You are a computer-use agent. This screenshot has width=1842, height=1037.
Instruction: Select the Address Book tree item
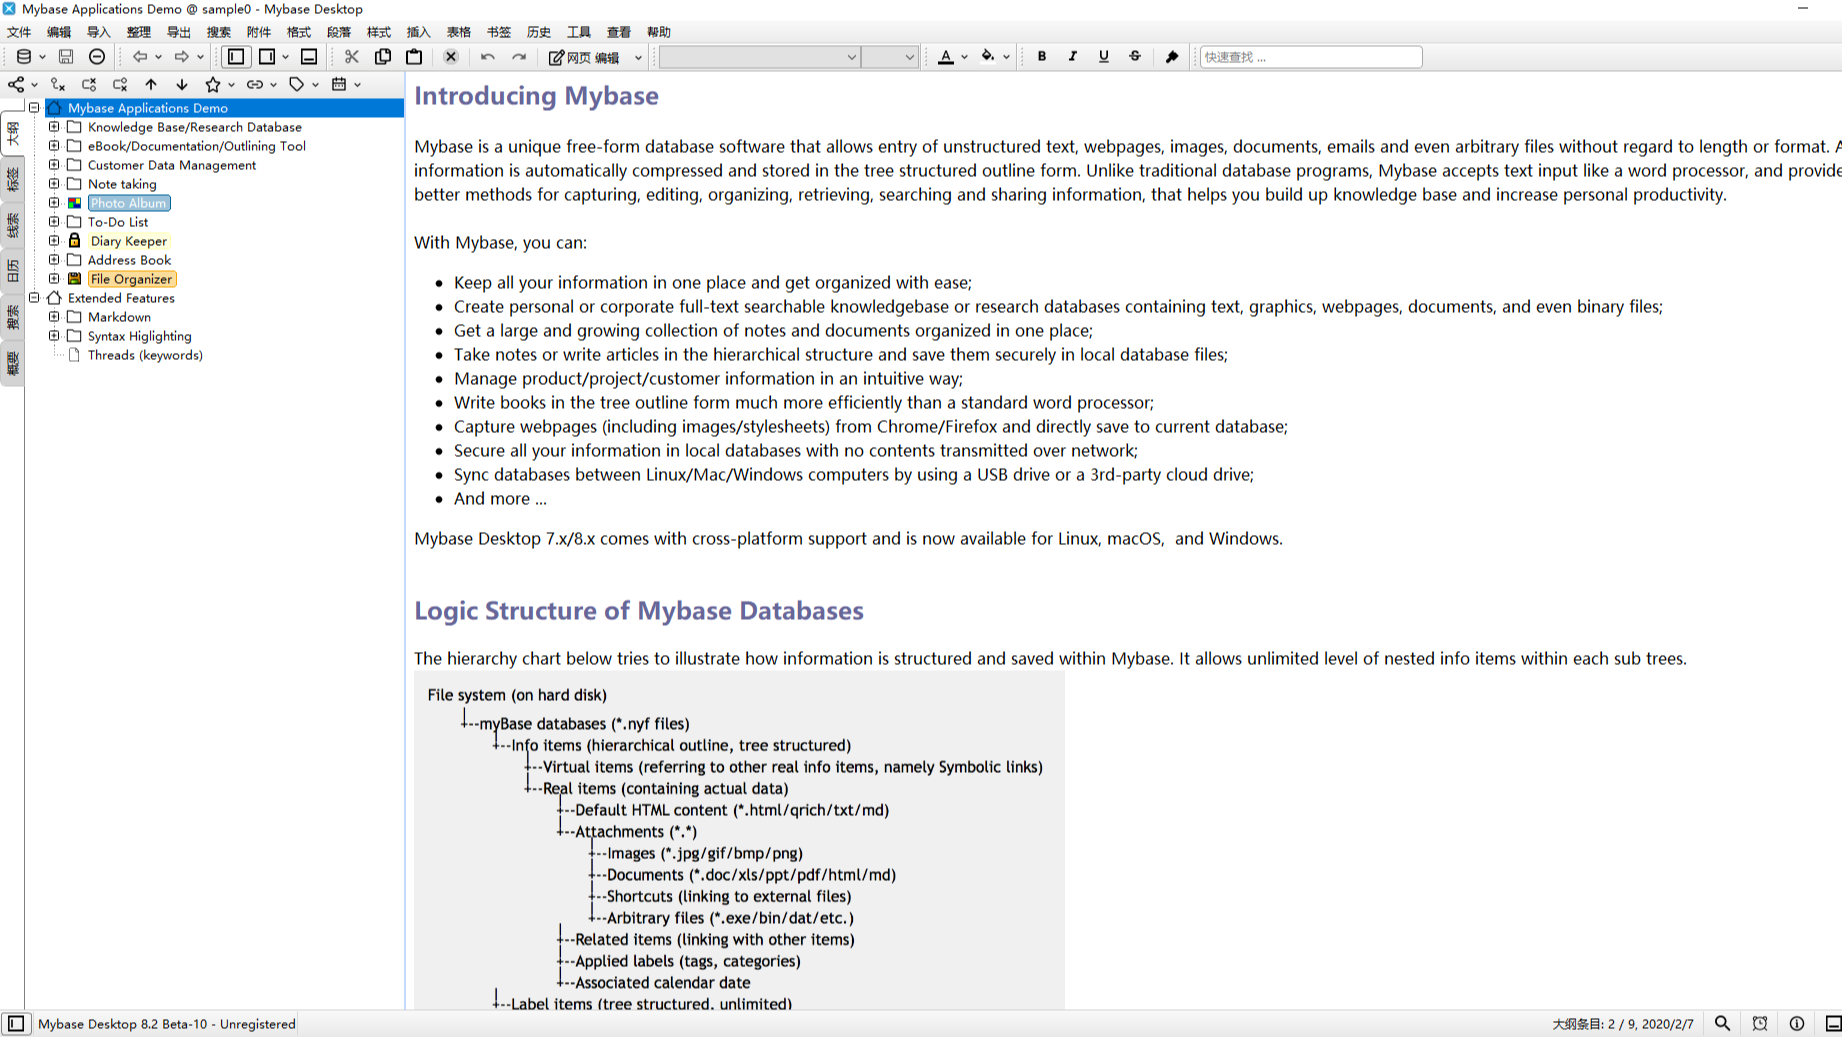click(129, 260)
